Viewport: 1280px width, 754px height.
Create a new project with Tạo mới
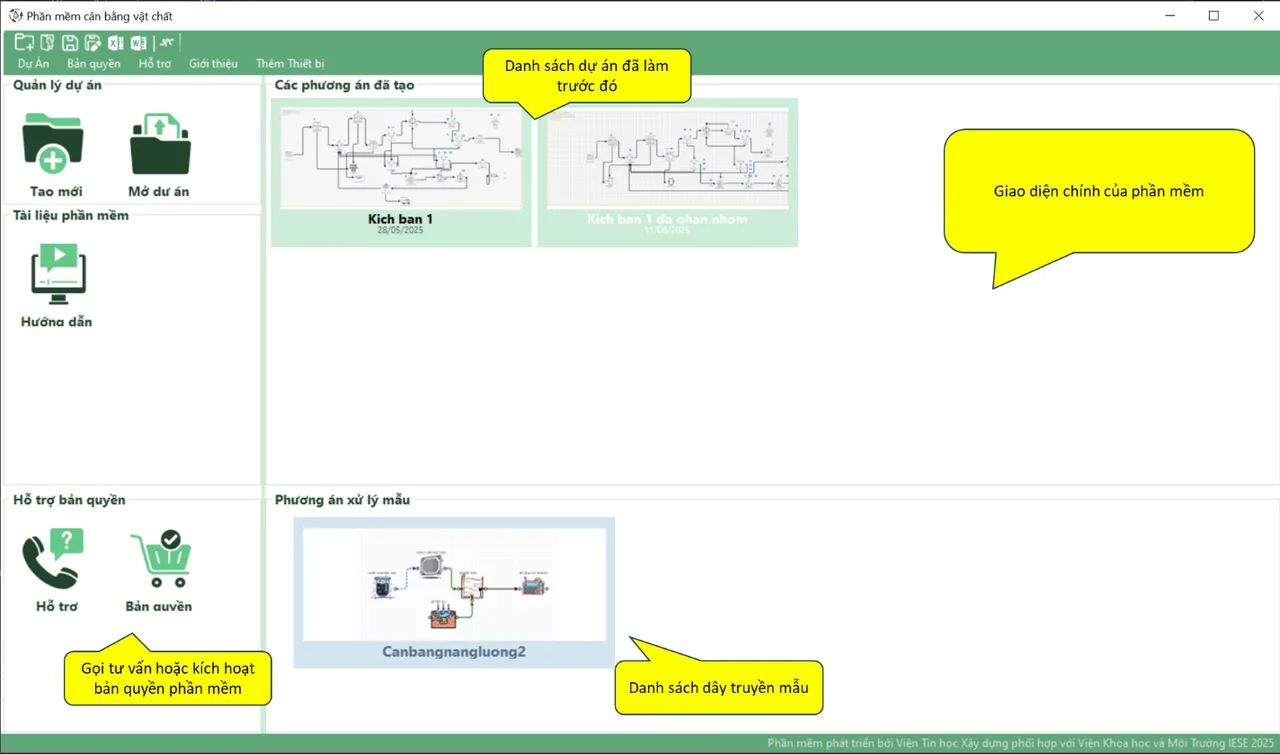pos(55,156)
